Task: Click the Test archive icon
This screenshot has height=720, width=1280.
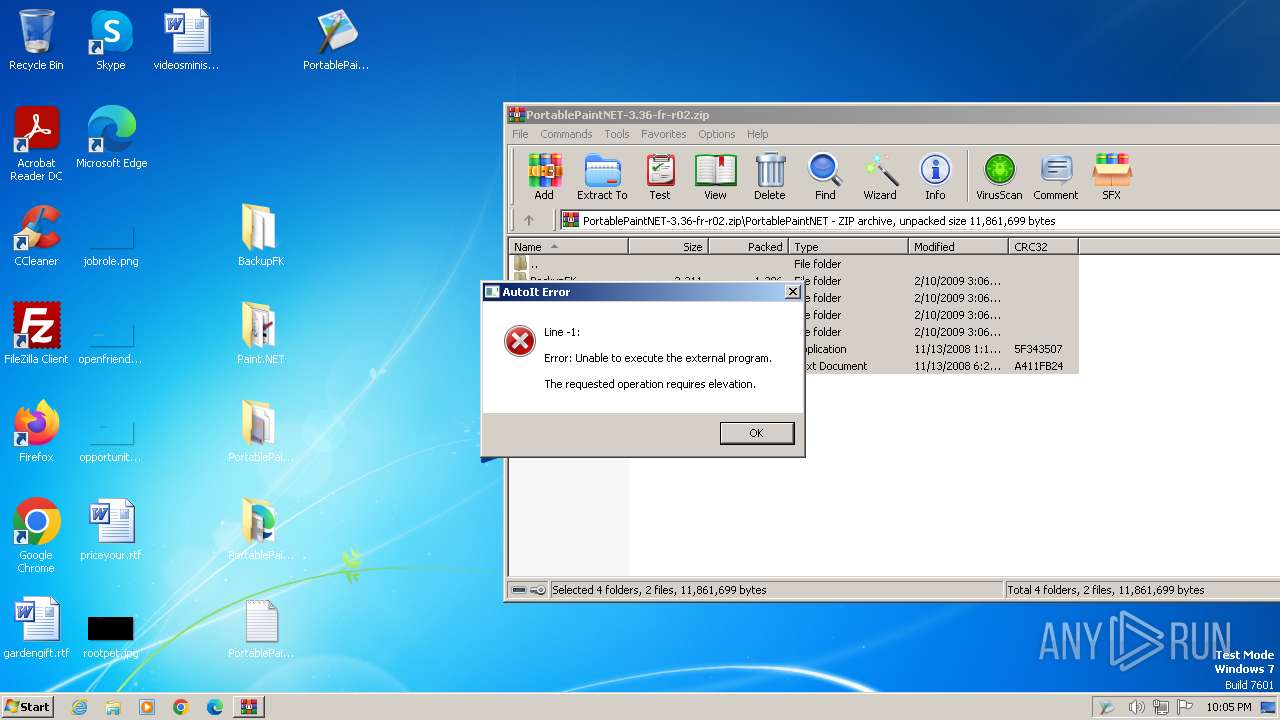Action: click(660, 177)
